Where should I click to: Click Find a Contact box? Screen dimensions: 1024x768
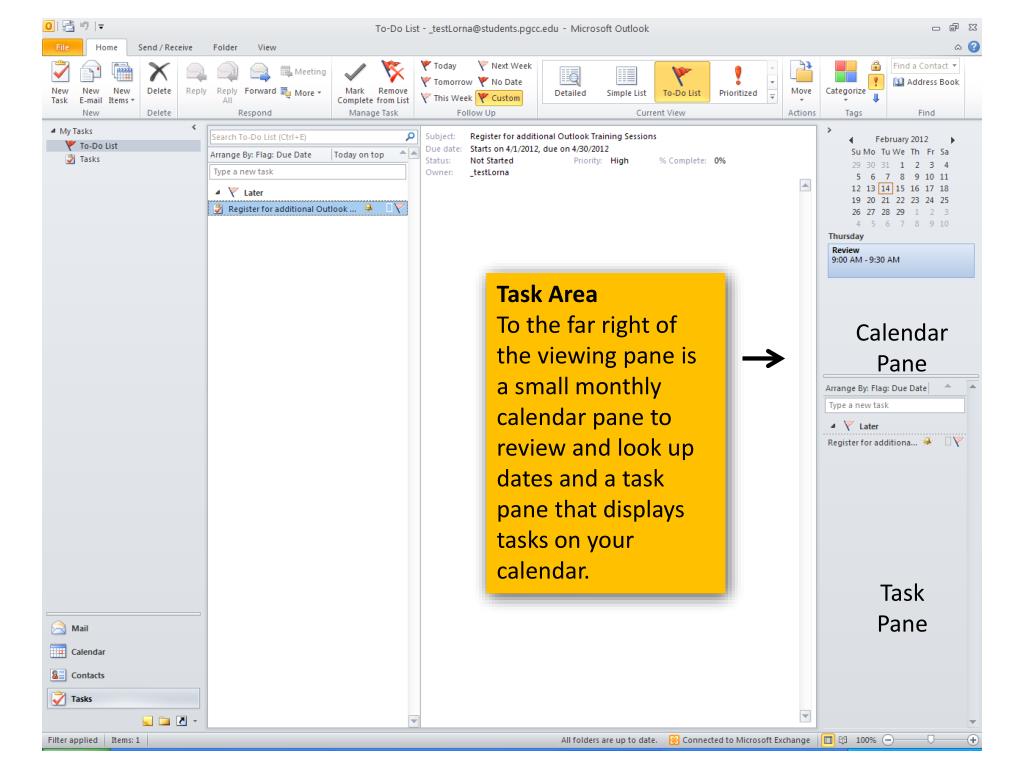click(x=925, y=66)
